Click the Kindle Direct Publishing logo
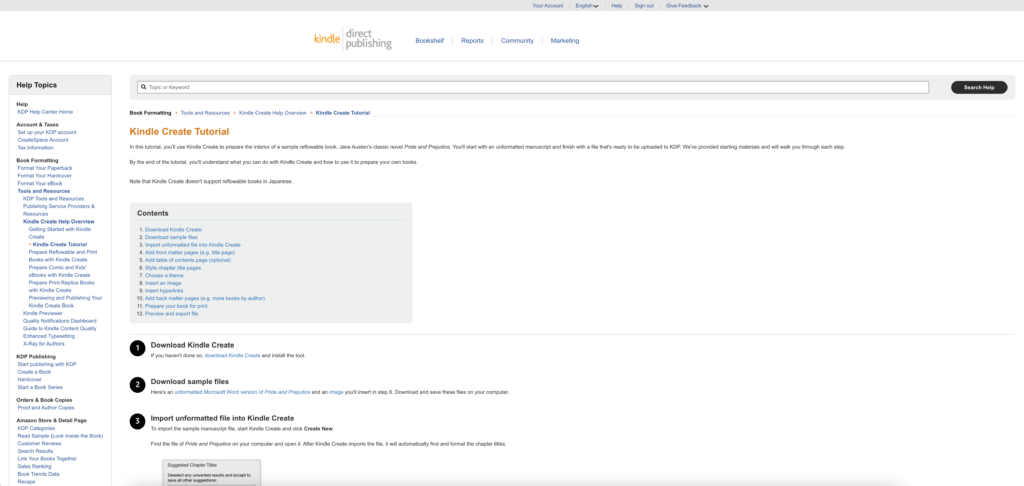The image size is (1024, 486). (x=353, y=39)
